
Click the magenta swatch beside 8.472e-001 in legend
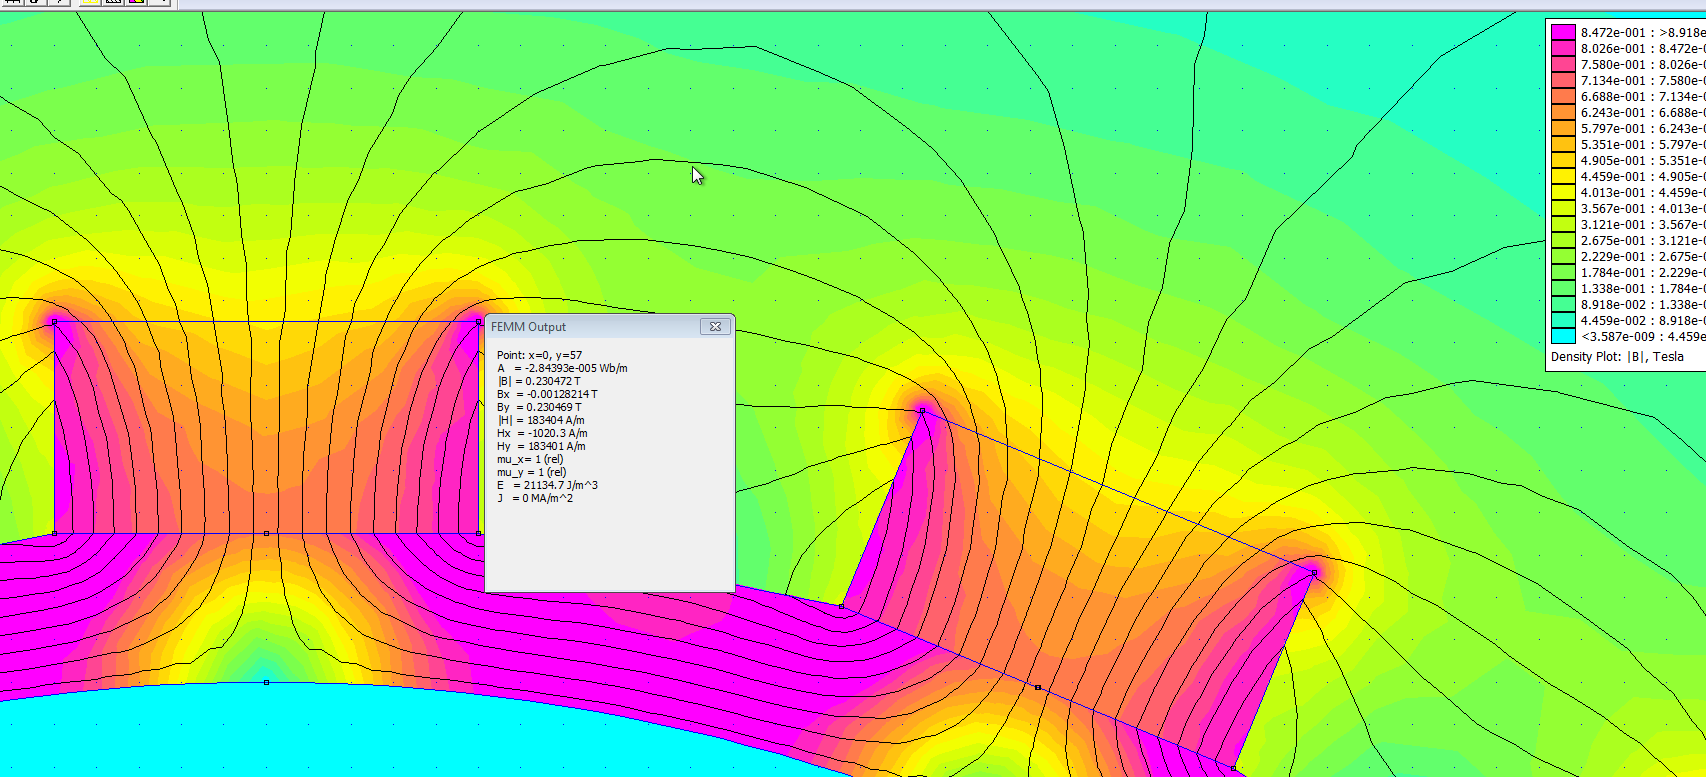click(1563, 32)
